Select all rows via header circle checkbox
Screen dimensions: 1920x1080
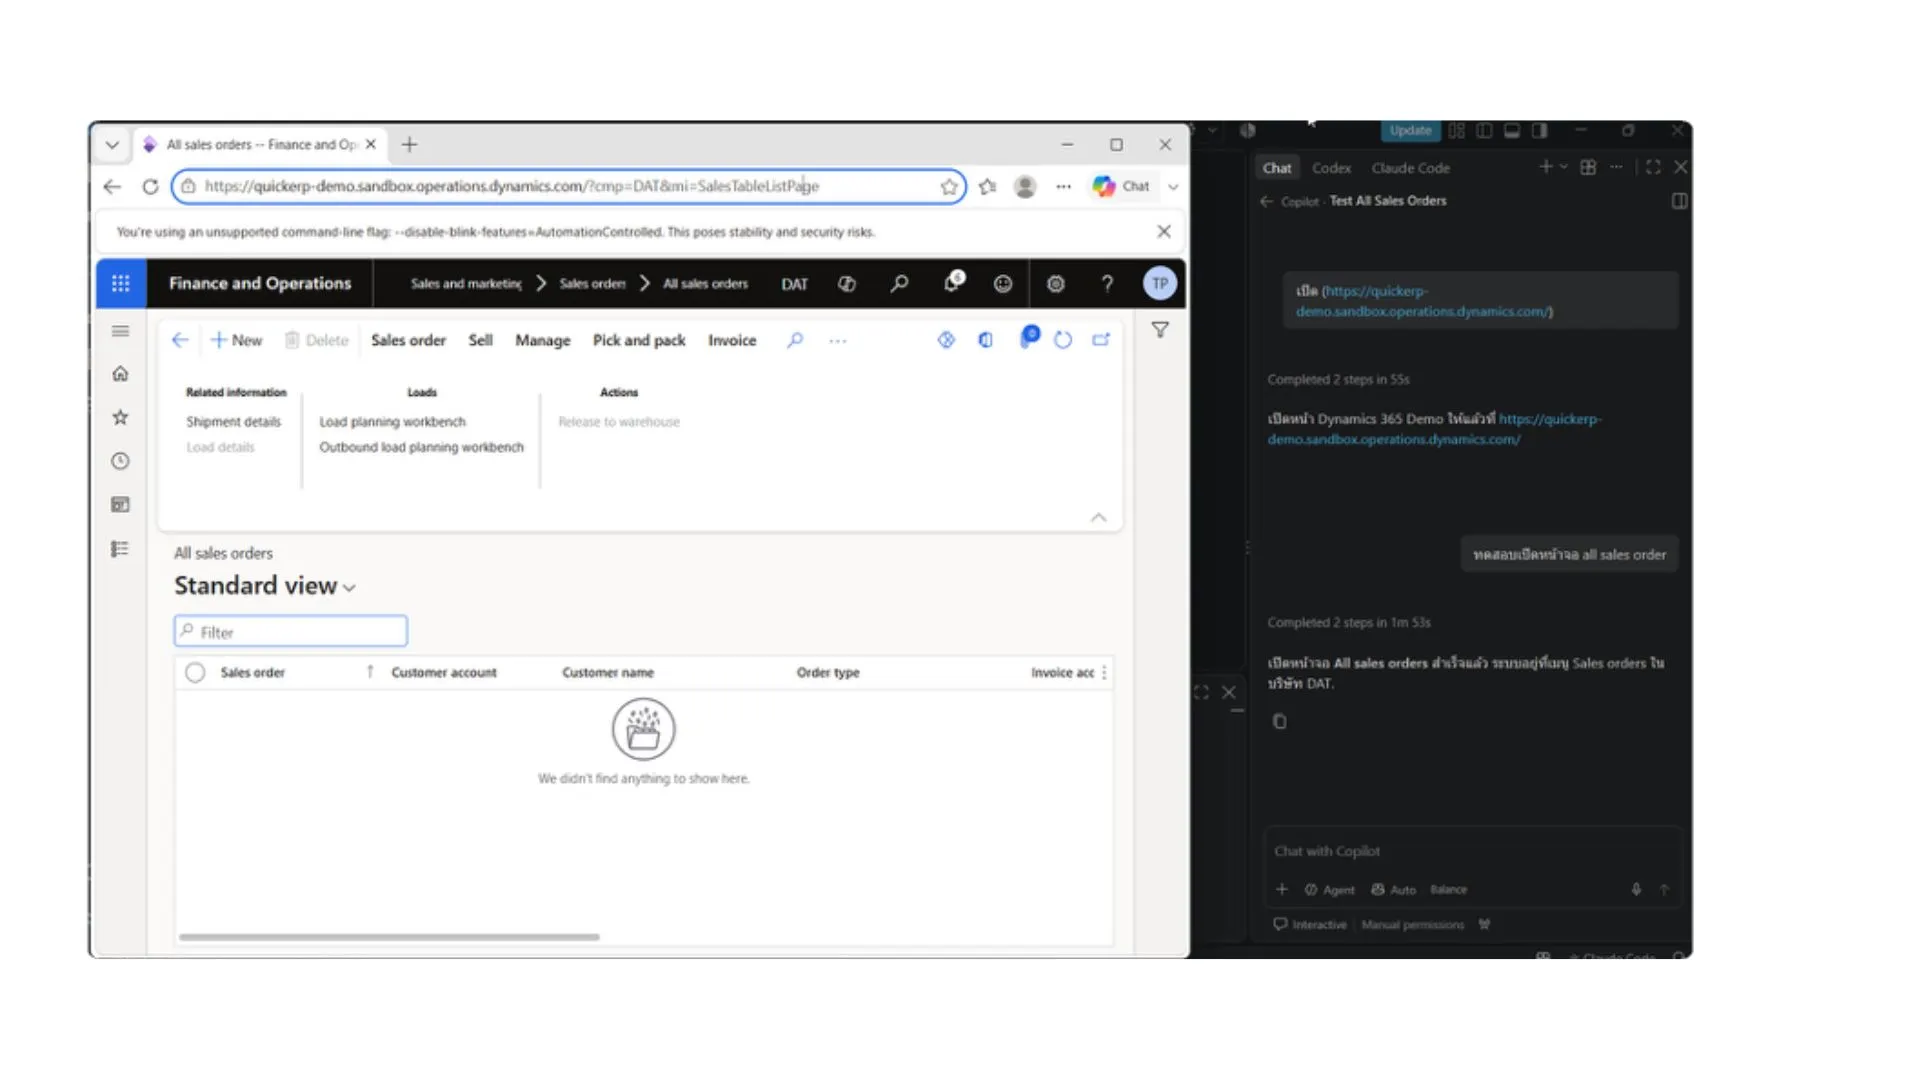pos(195,673)
